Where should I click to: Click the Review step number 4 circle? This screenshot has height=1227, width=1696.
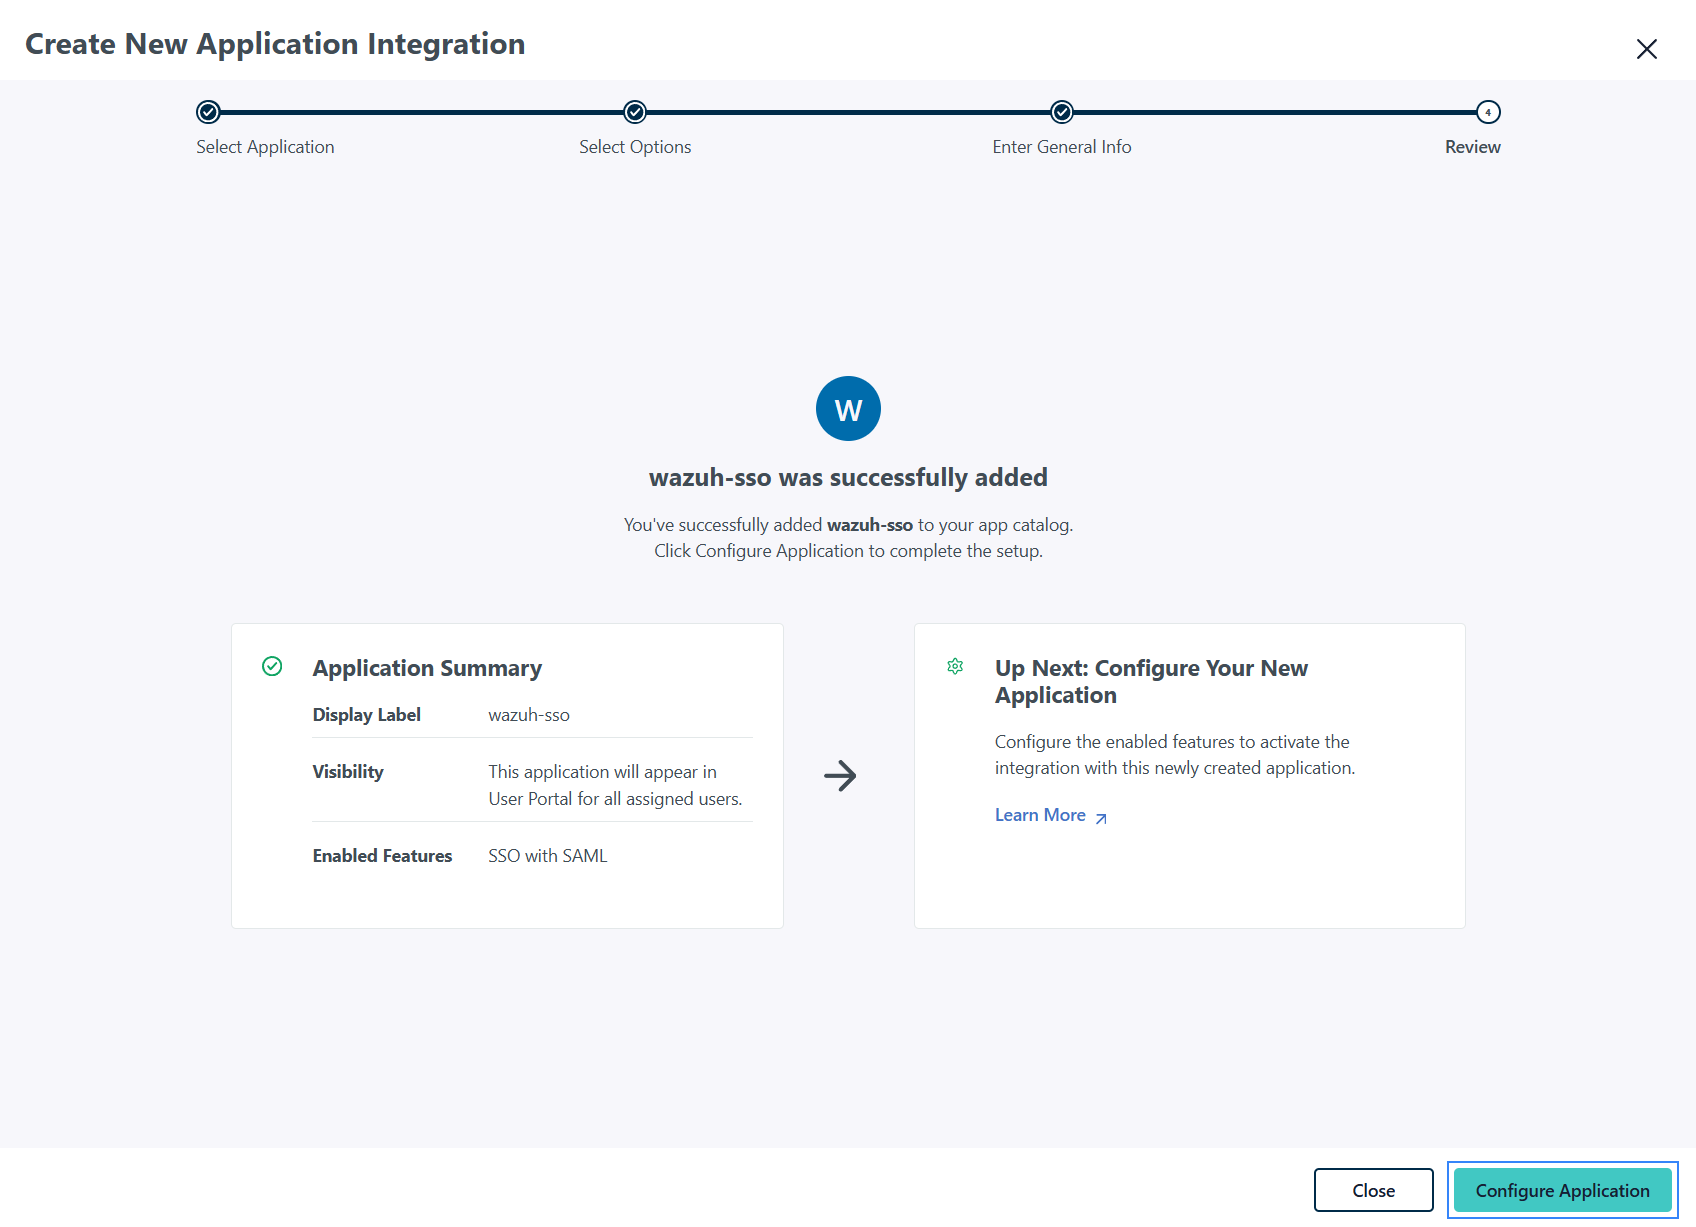click(x=1488, y=112)
